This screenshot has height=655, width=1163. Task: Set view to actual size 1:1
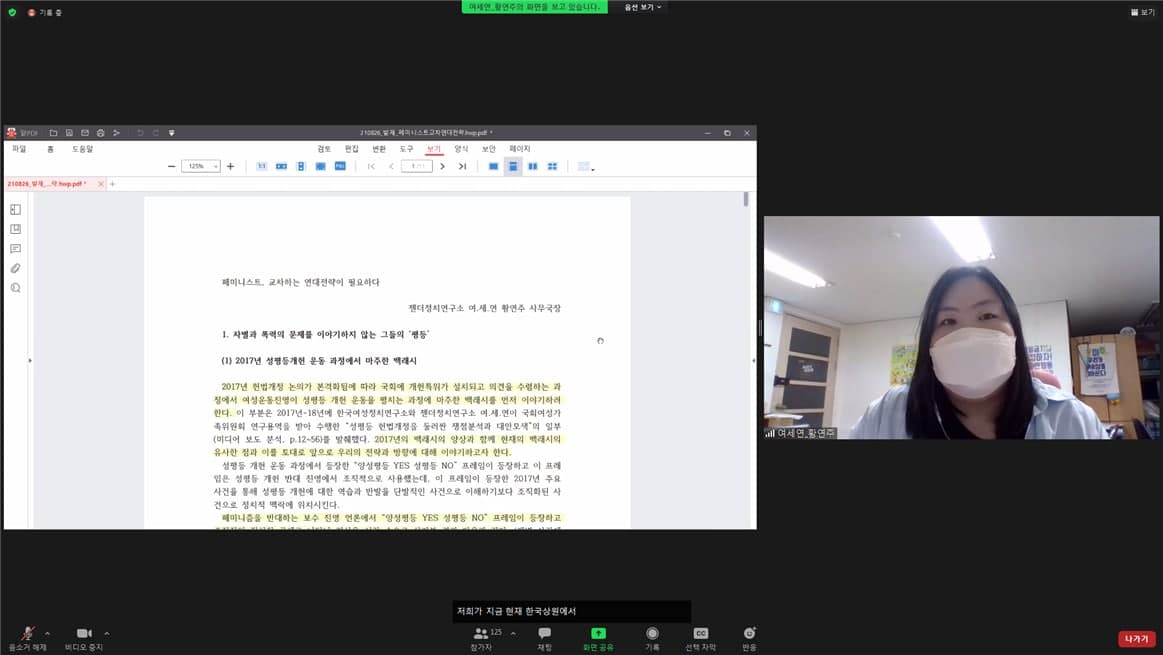coord(261,166)
